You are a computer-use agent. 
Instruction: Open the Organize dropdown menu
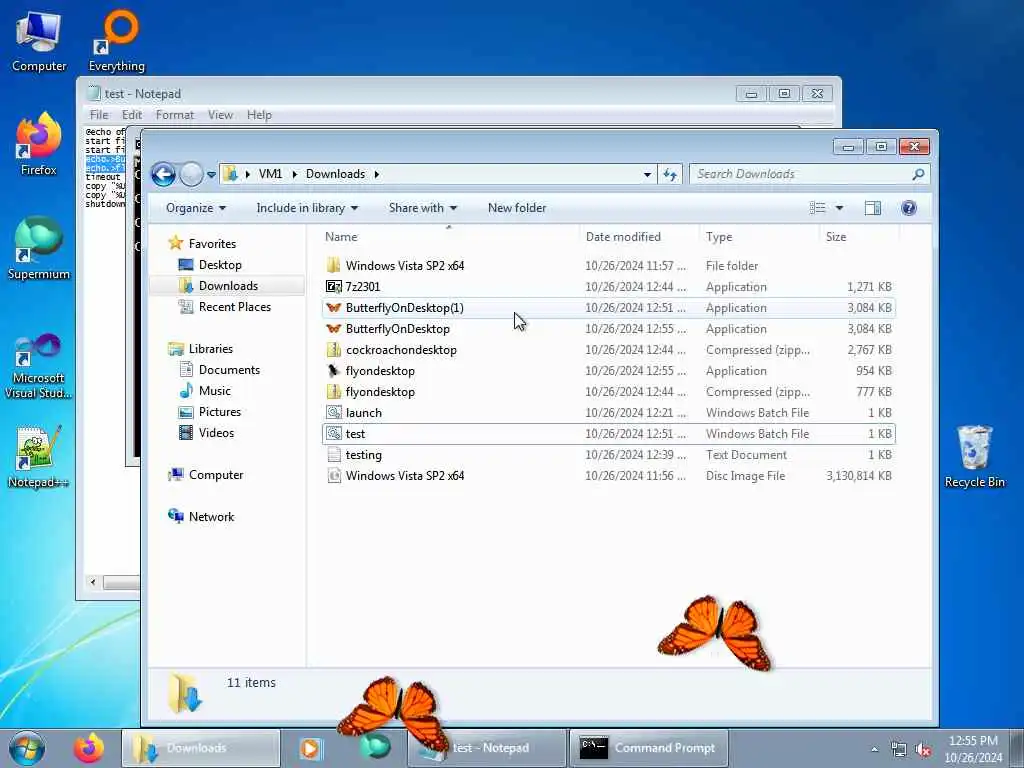[x=195, y=208]
